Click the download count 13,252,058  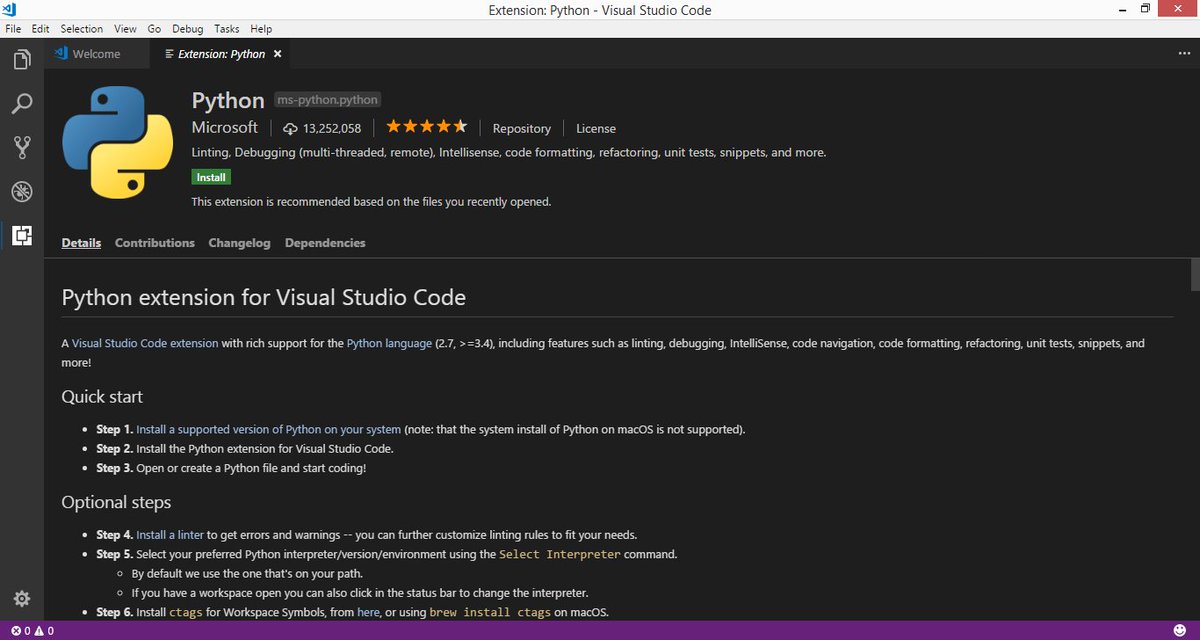click(322, 128)
